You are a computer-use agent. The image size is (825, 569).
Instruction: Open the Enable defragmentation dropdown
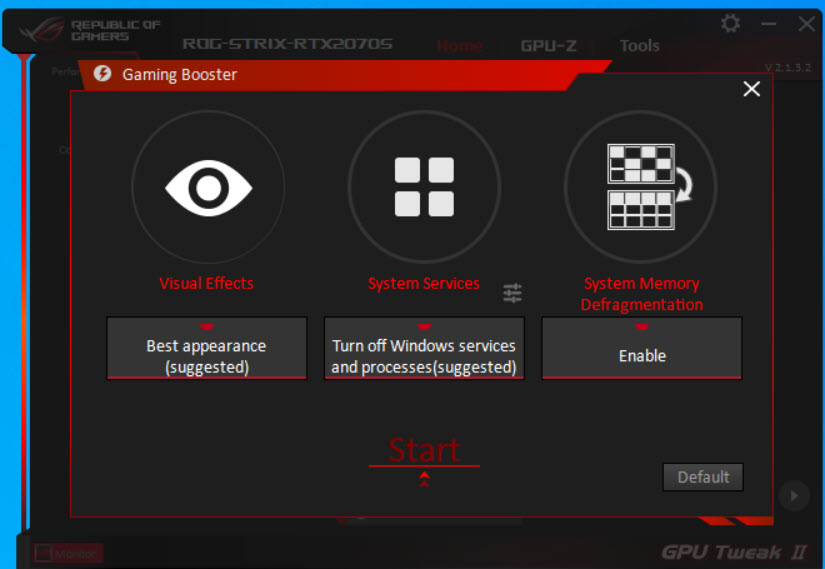tap(642, 348)
